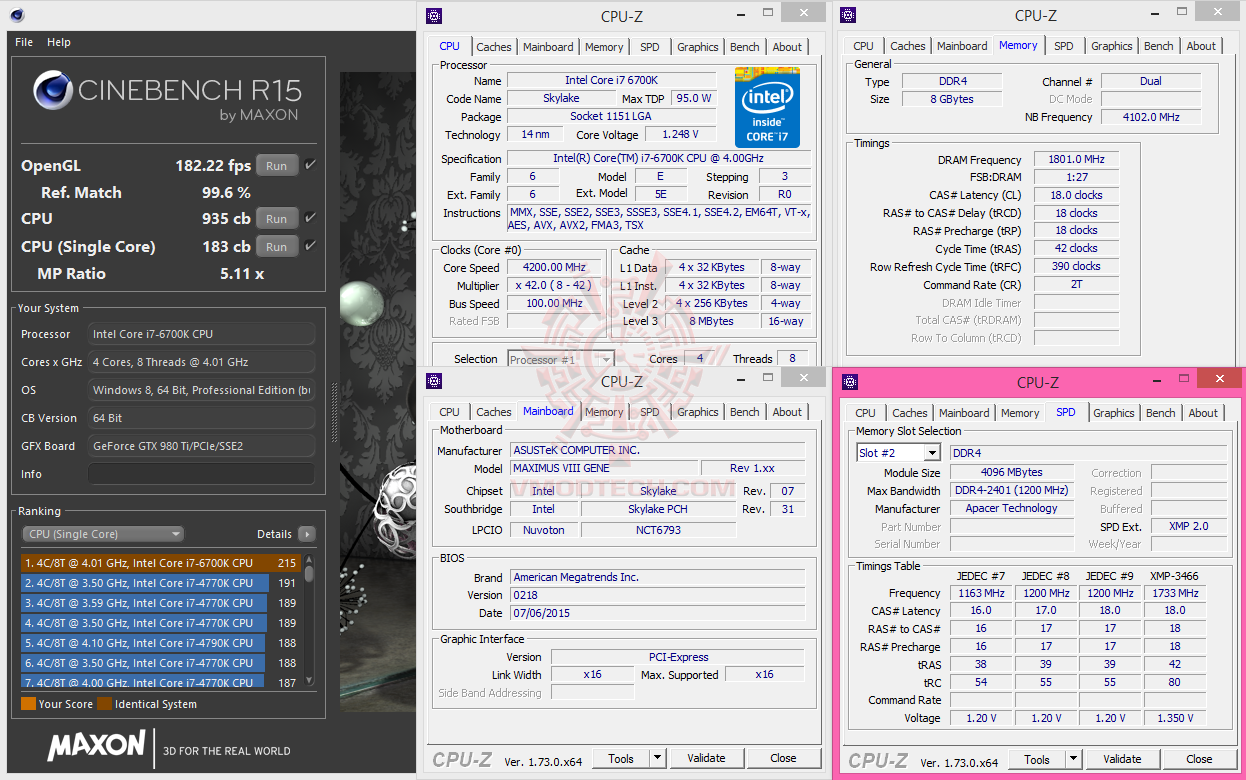Click Validate in the SPD window
The image size is (1246, 780).
coord(1122,759)
